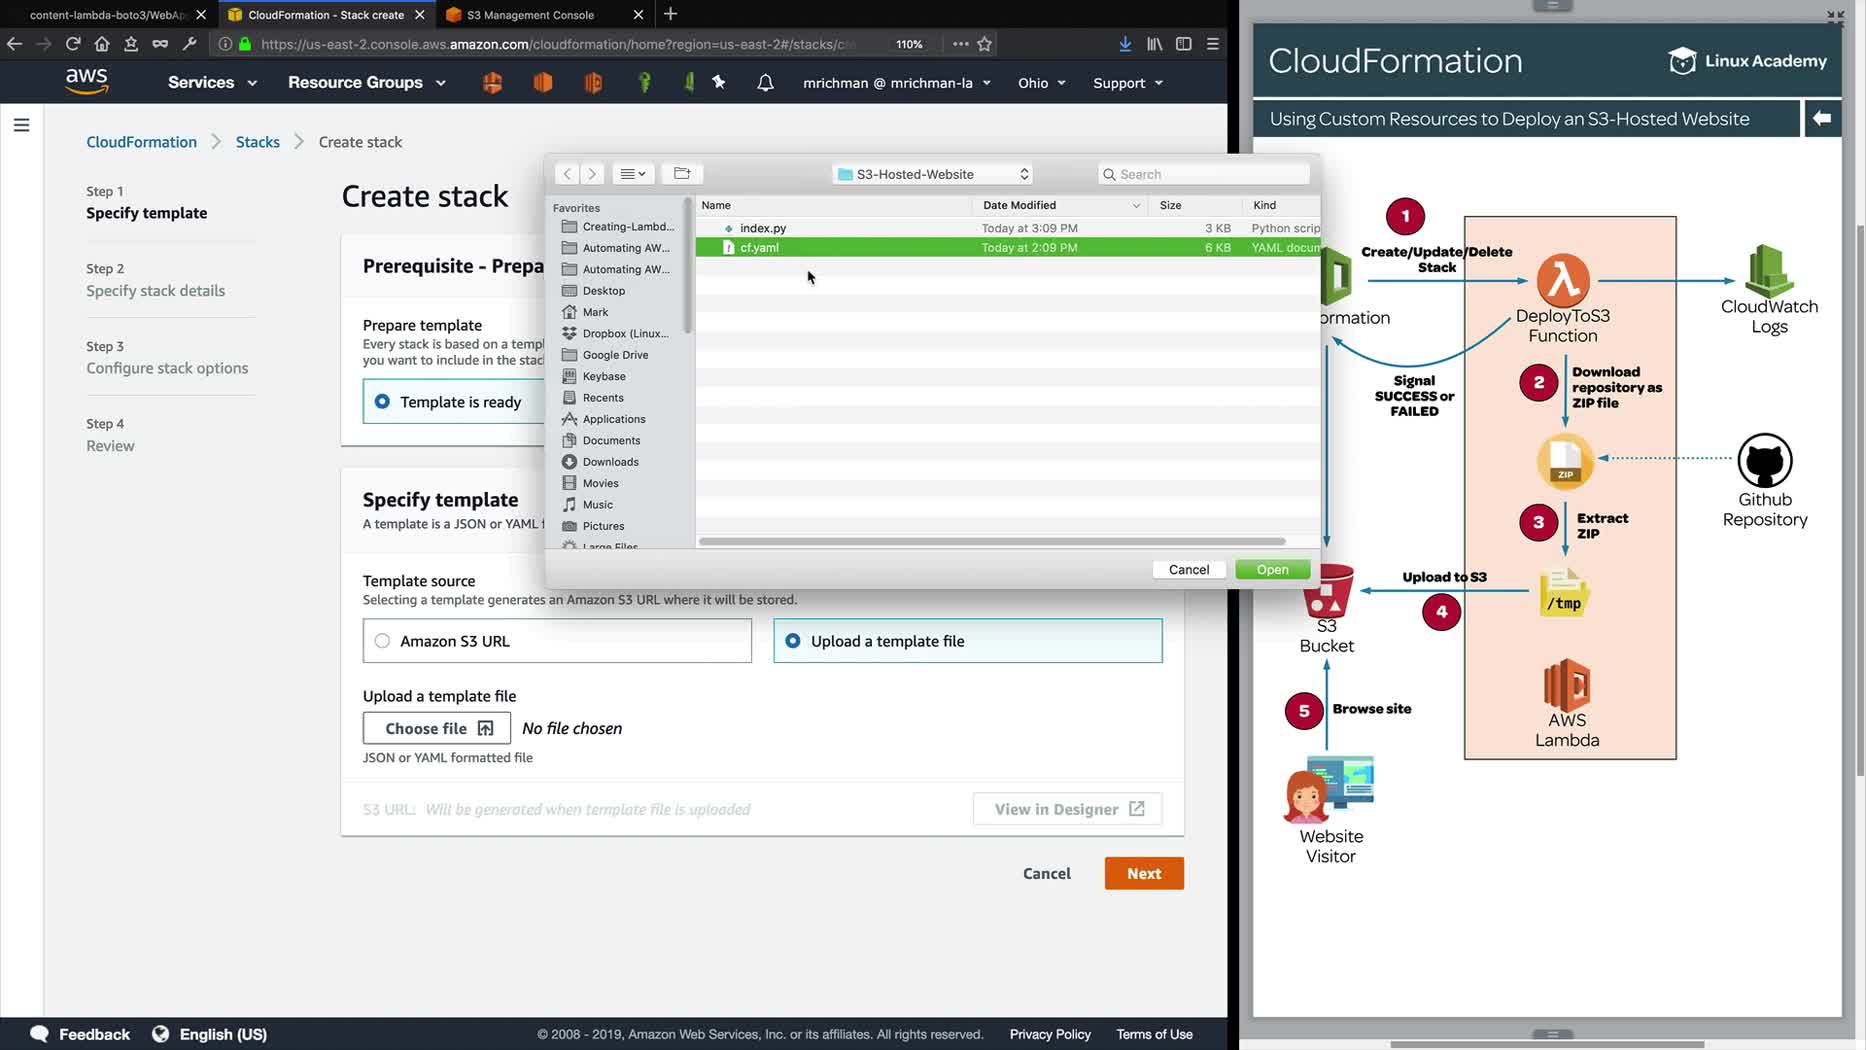Select the Template is ready option
The width and height of the screenshot is (1866, 1050).
(x=382, y=402)
